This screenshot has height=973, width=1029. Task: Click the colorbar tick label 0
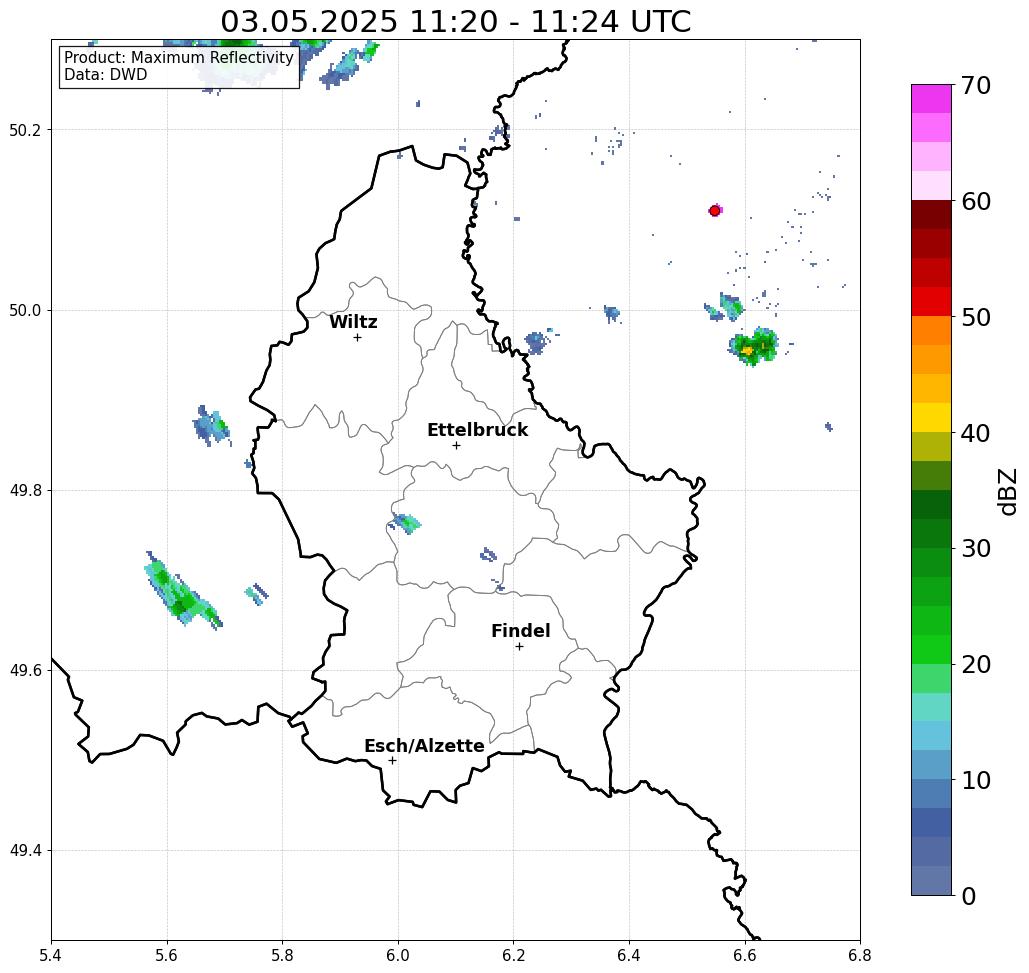(969, 896)
